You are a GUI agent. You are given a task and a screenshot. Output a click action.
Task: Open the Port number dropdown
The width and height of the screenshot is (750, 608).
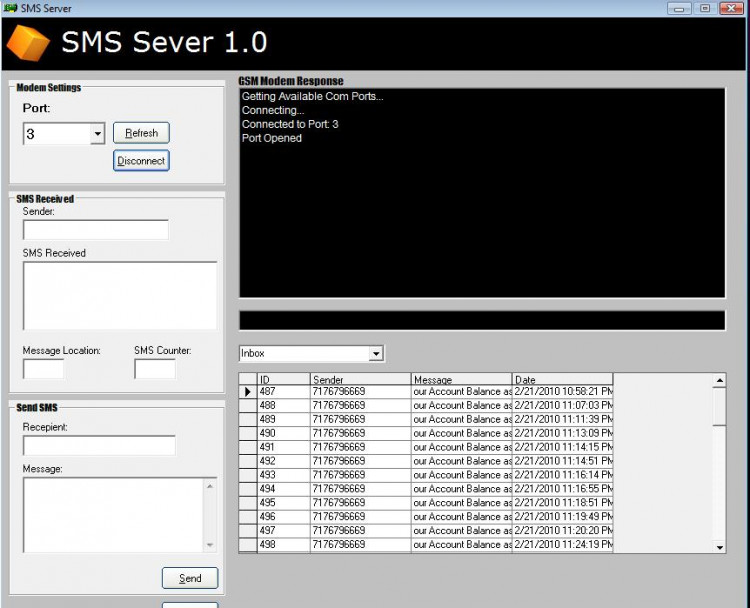pyautogui.click(x=97, y=133)
